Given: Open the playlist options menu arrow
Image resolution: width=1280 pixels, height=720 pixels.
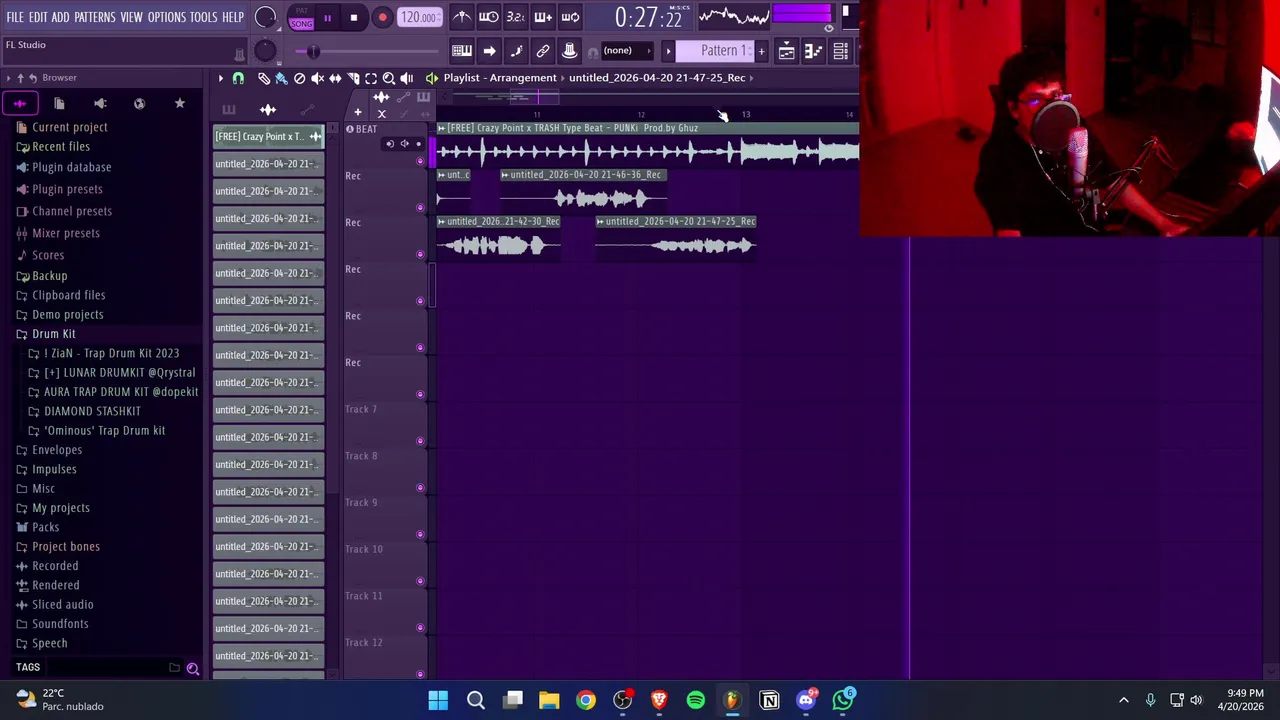Looking at the screenshot, I should pyautogui.click(x=221, y=78).
